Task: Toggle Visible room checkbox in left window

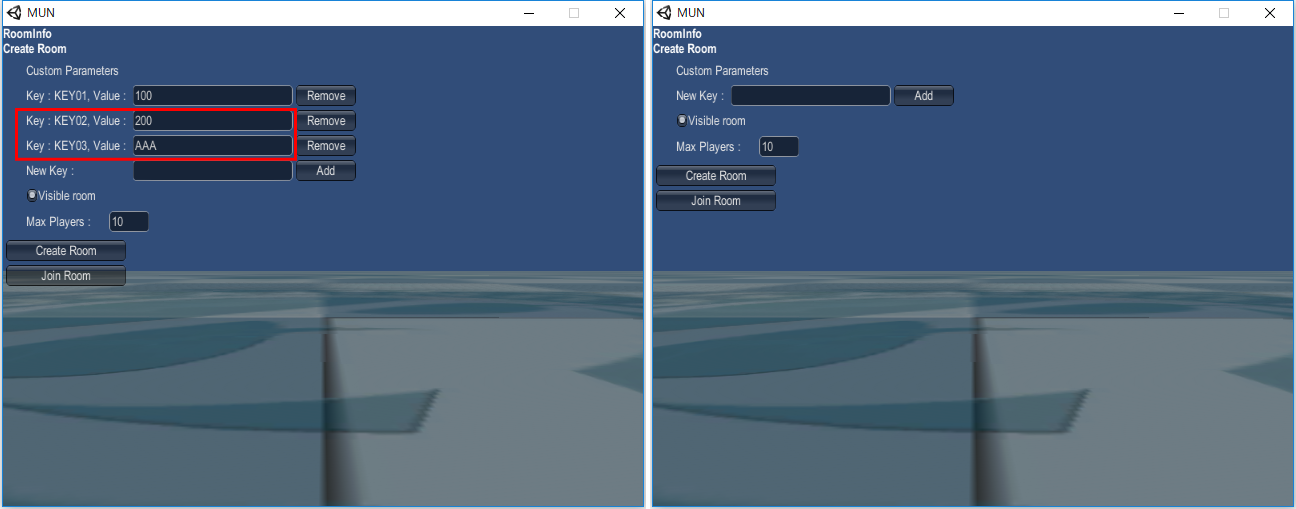Action: pos(32,196)
